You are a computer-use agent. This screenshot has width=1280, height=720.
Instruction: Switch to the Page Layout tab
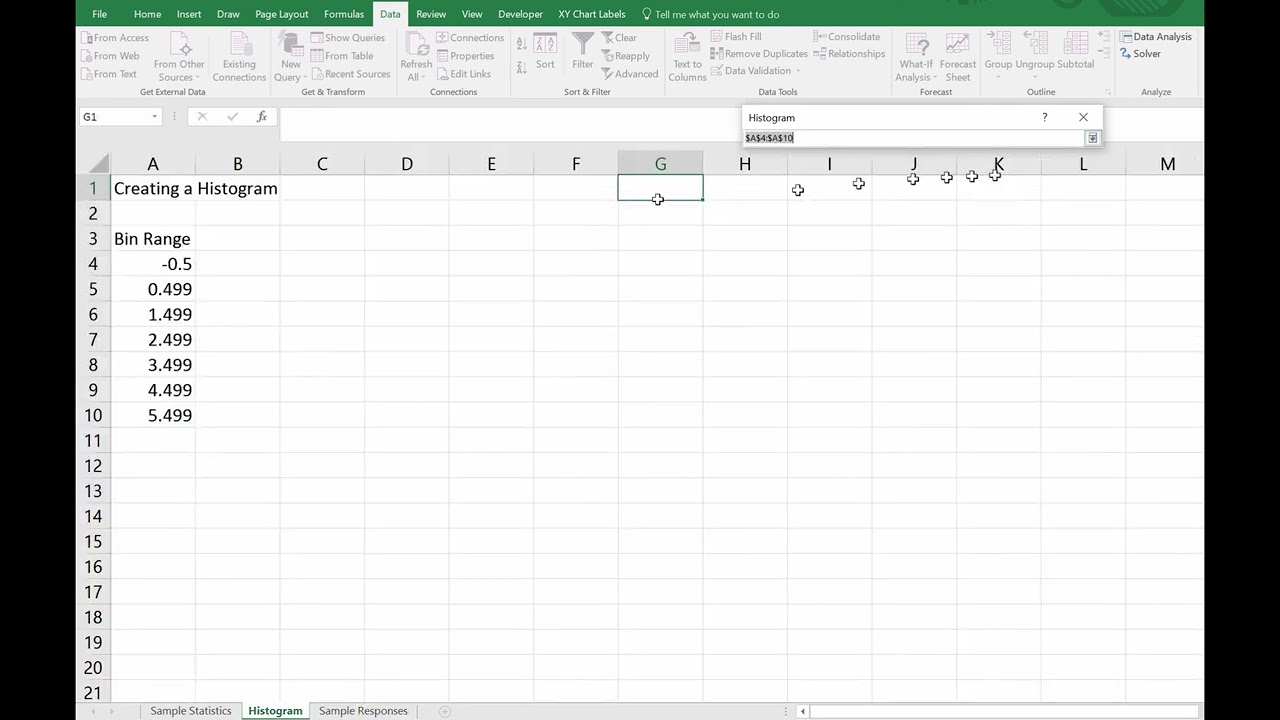coord(281,14)
